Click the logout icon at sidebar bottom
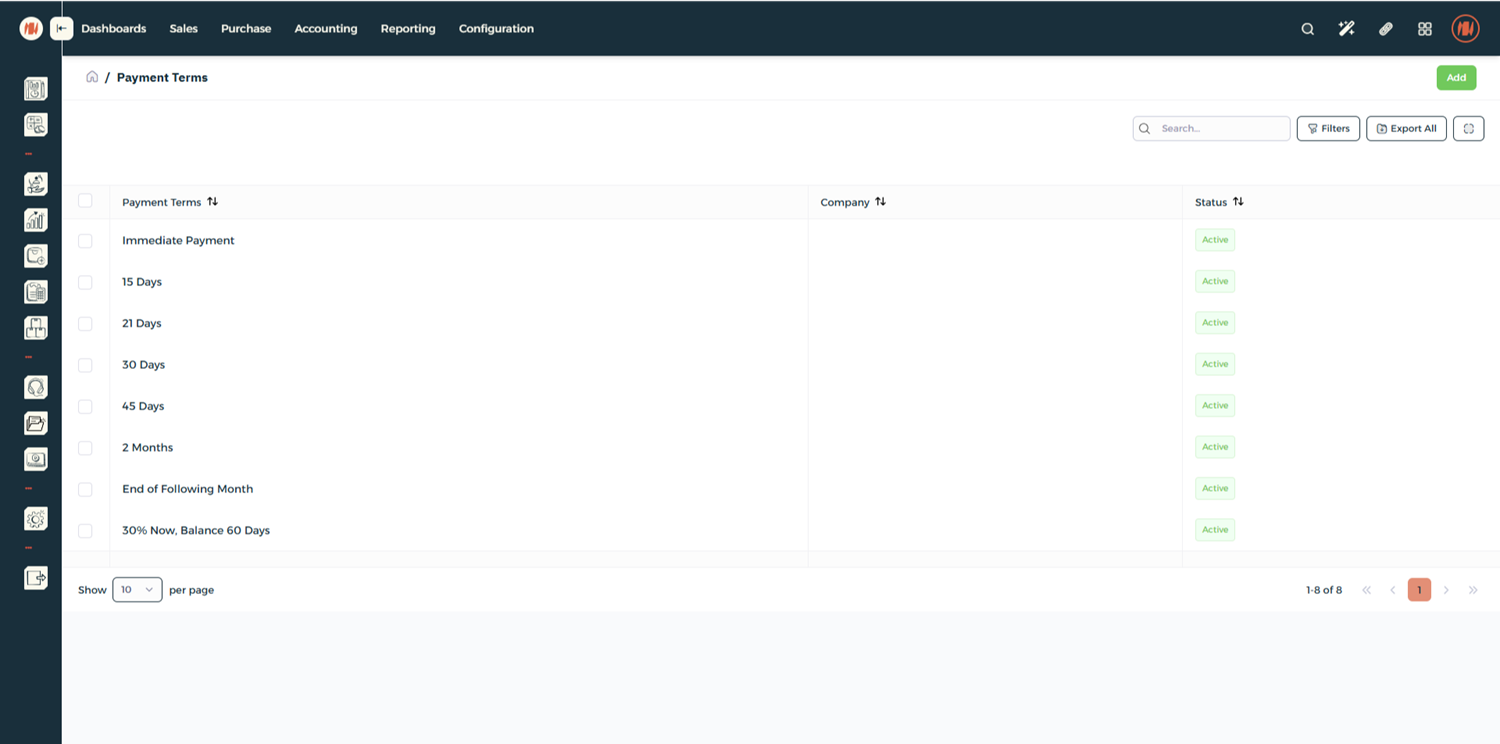Screen dimensions: 1500x744 (x=36, y=577)
